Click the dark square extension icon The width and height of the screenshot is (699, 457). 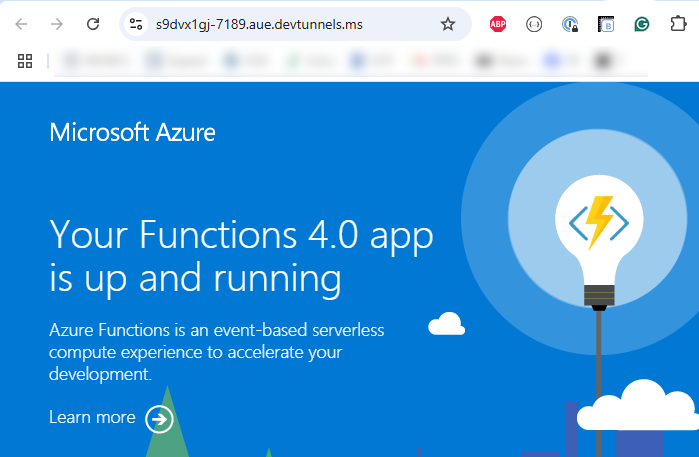[606, 24]
